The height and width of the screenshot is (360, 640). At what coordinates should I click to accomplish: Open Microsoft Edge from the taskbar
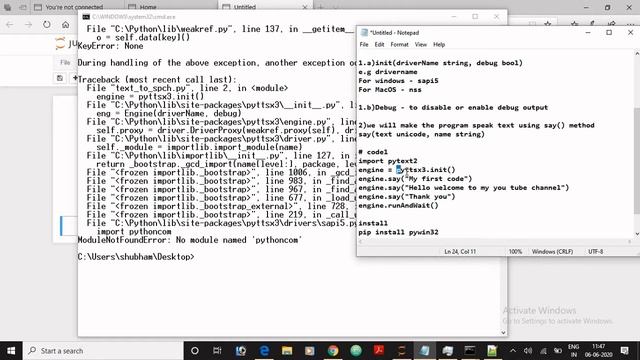(264, 351)
